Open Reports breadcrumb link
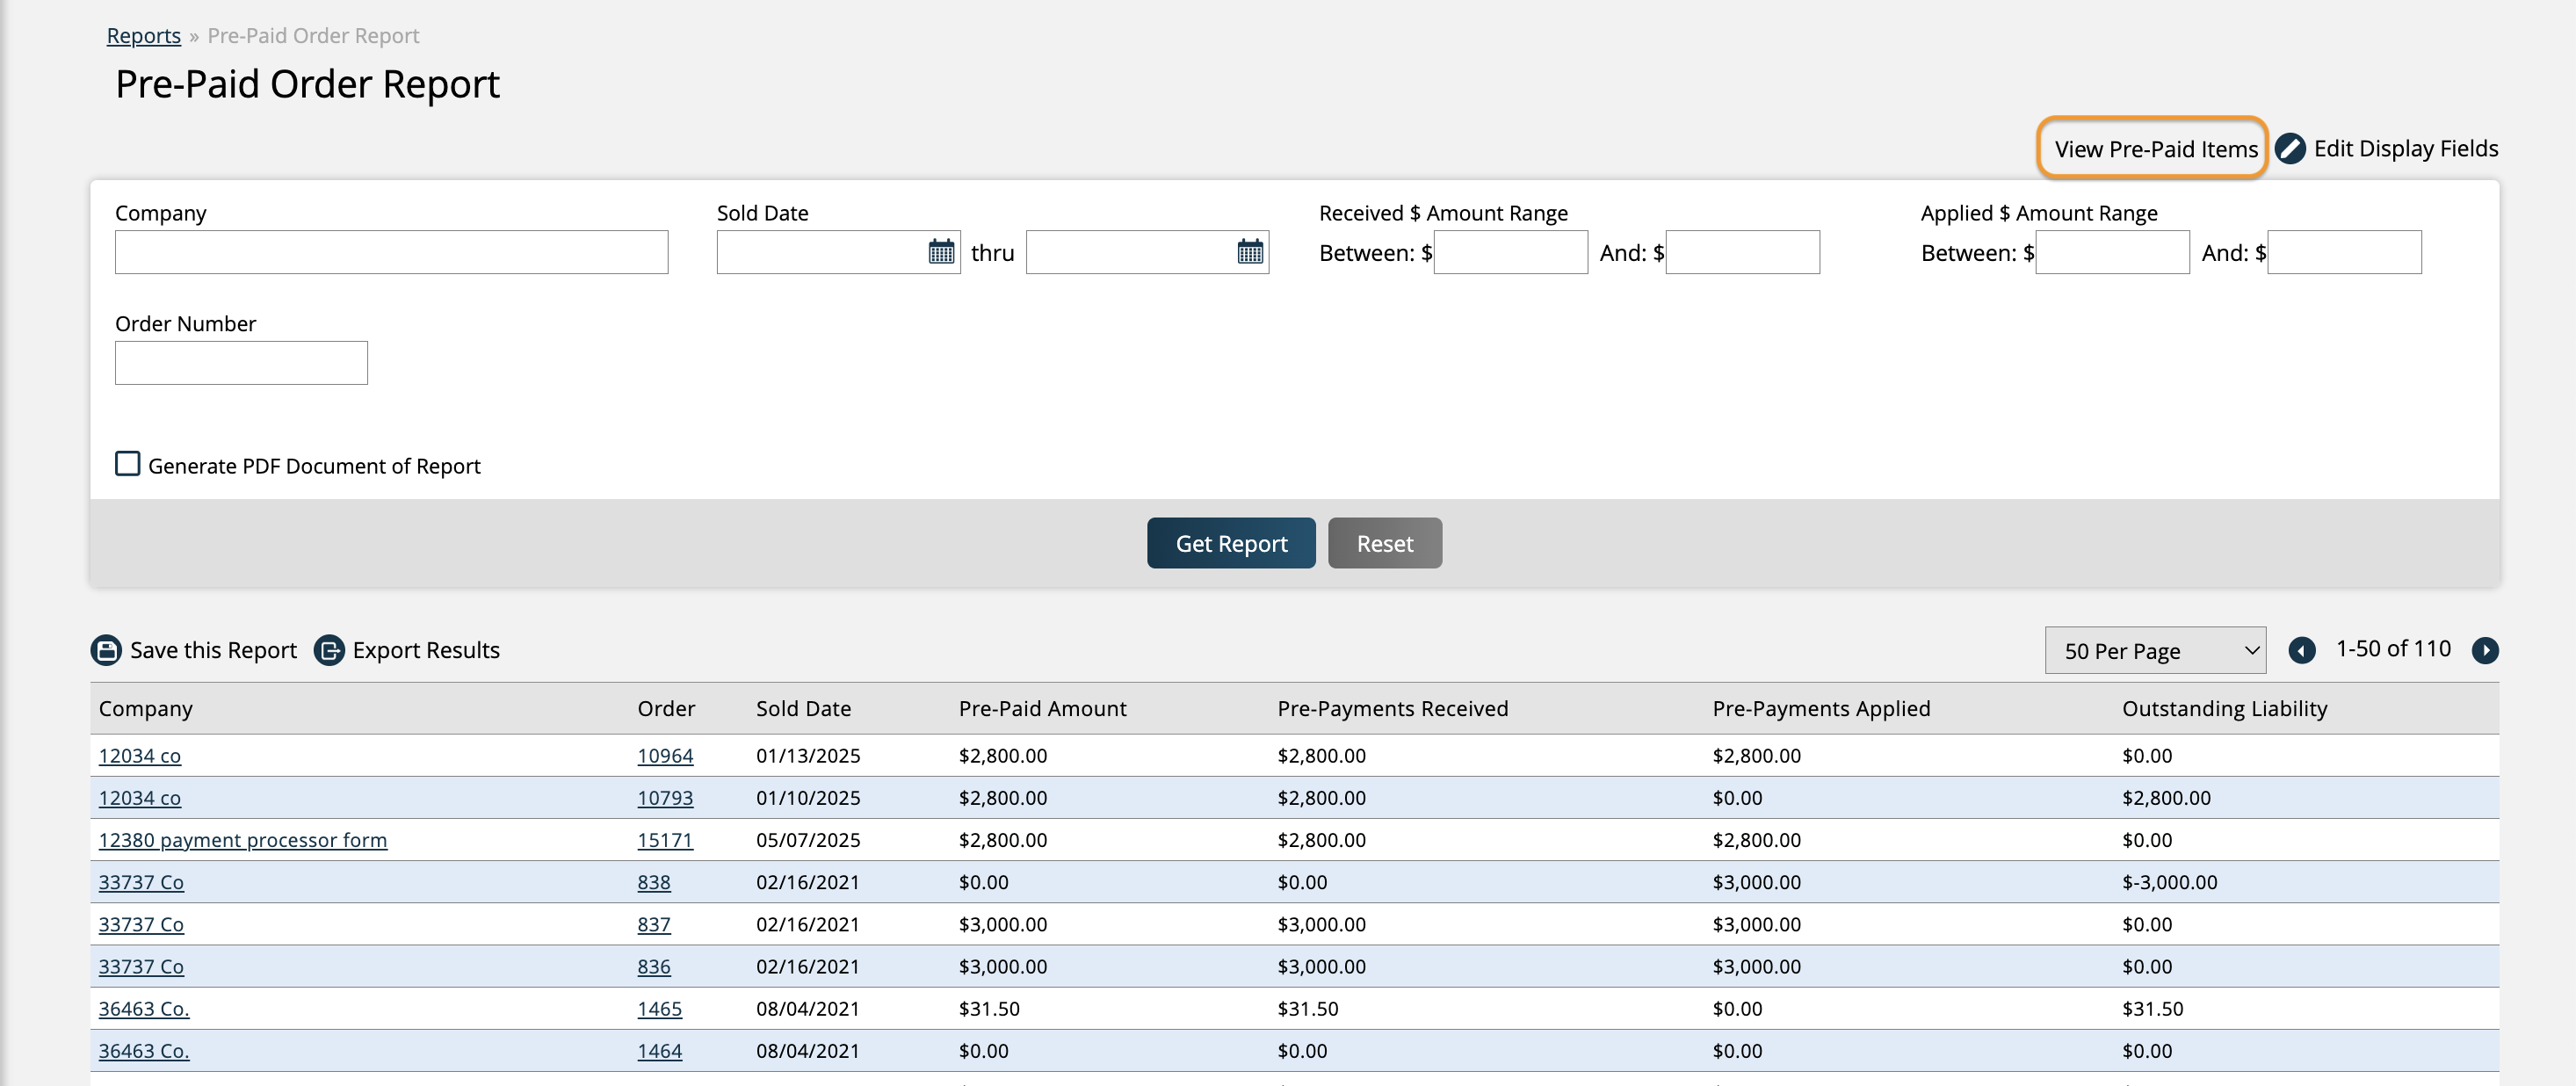Screen dimensions: 2576x1086 [144, 36]
